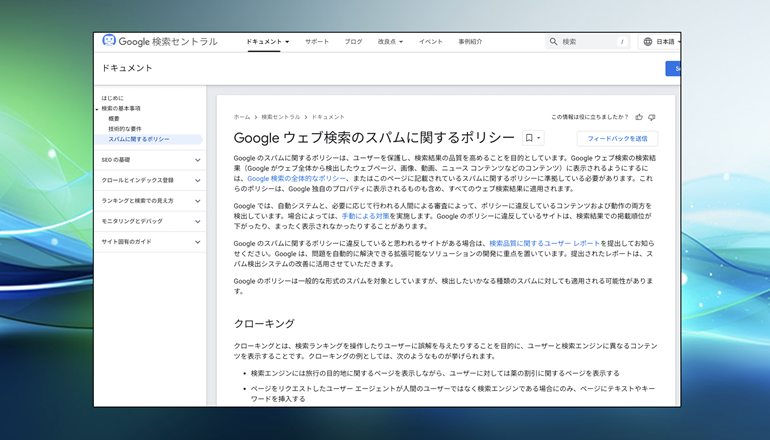Screen dimensions: 770x440
Task: Select 概要 in the sidebar
Action: pos(114,119)
